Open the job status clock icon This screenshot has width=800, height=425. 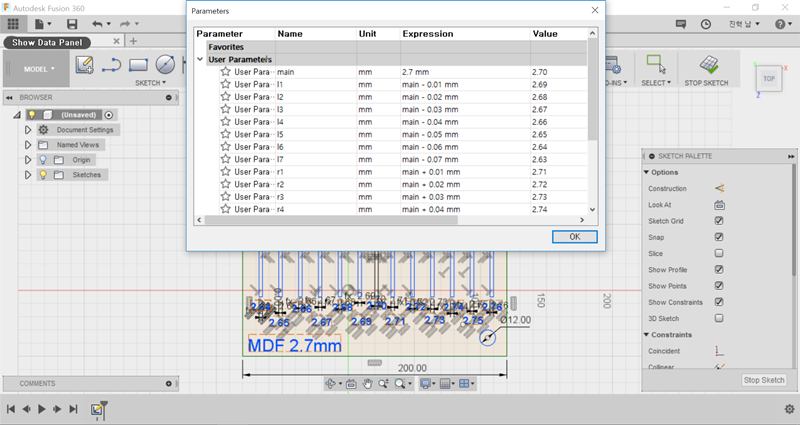coord(706,24)
